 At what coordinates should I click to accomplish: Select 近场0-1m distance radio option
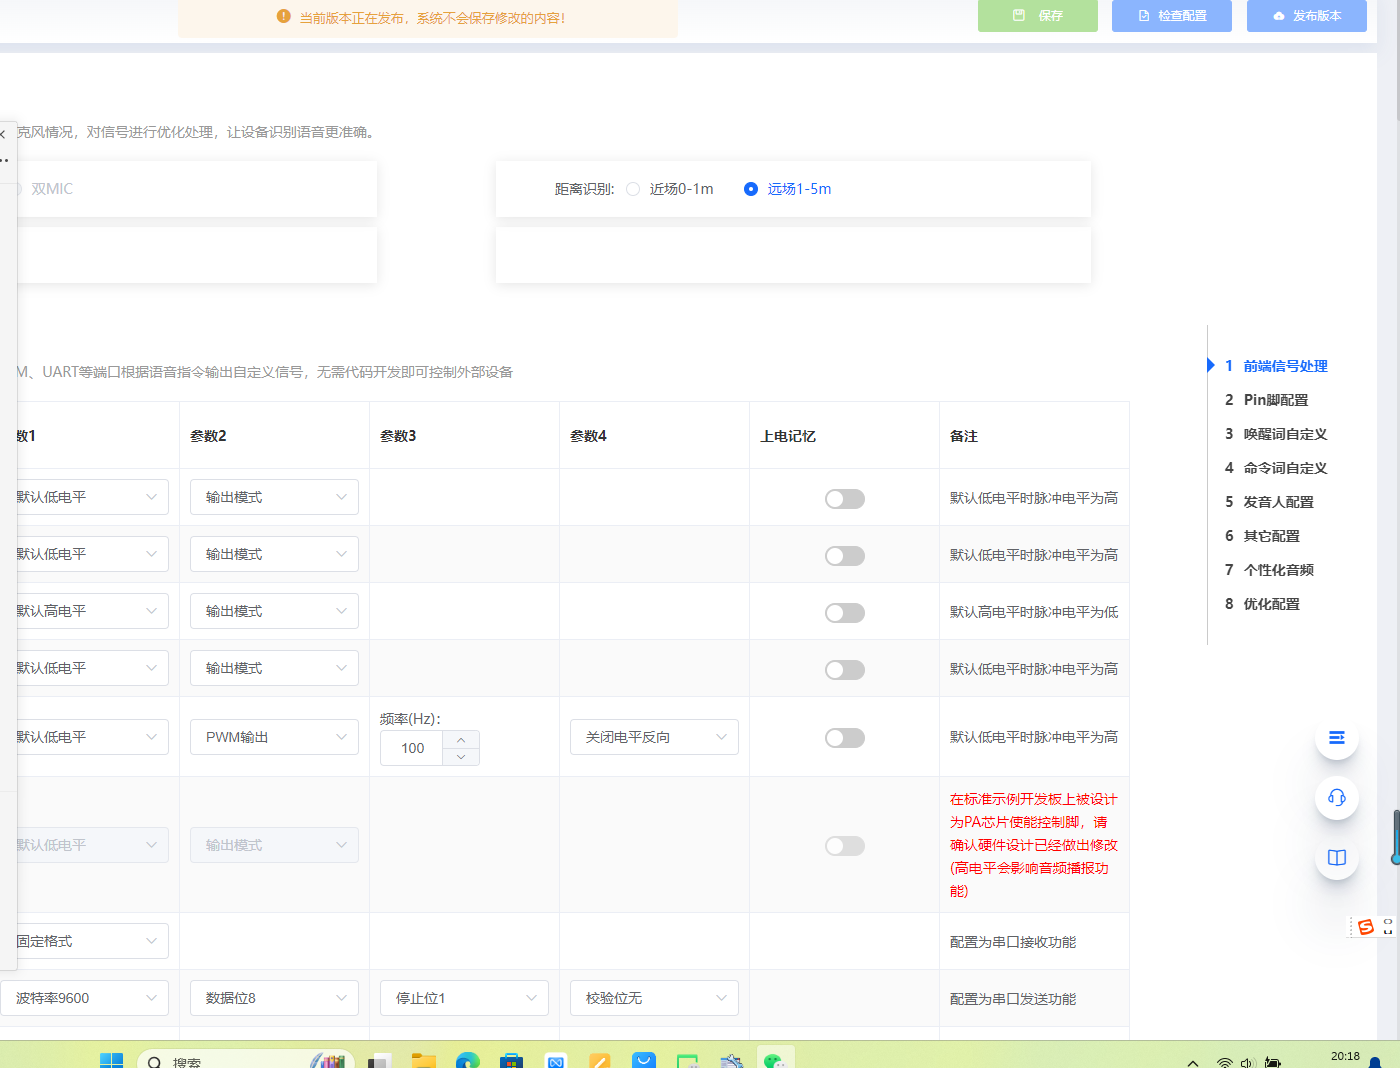click(x=633, y=189)
